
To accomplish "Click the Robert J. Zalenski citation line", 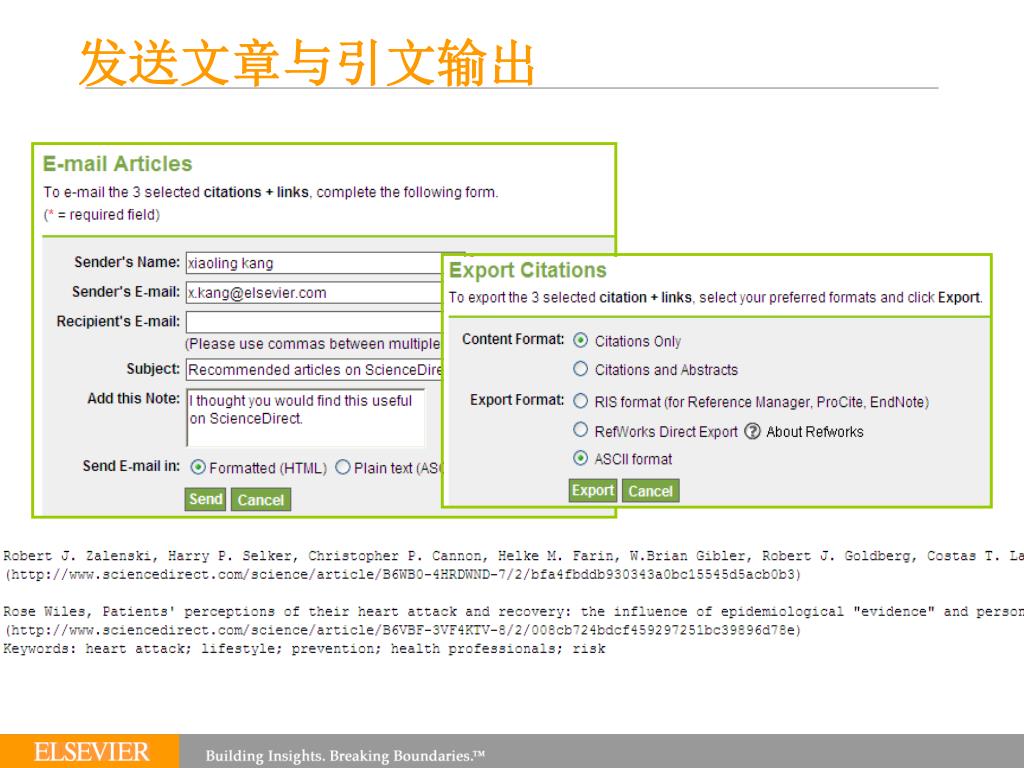I will point(512,556).
